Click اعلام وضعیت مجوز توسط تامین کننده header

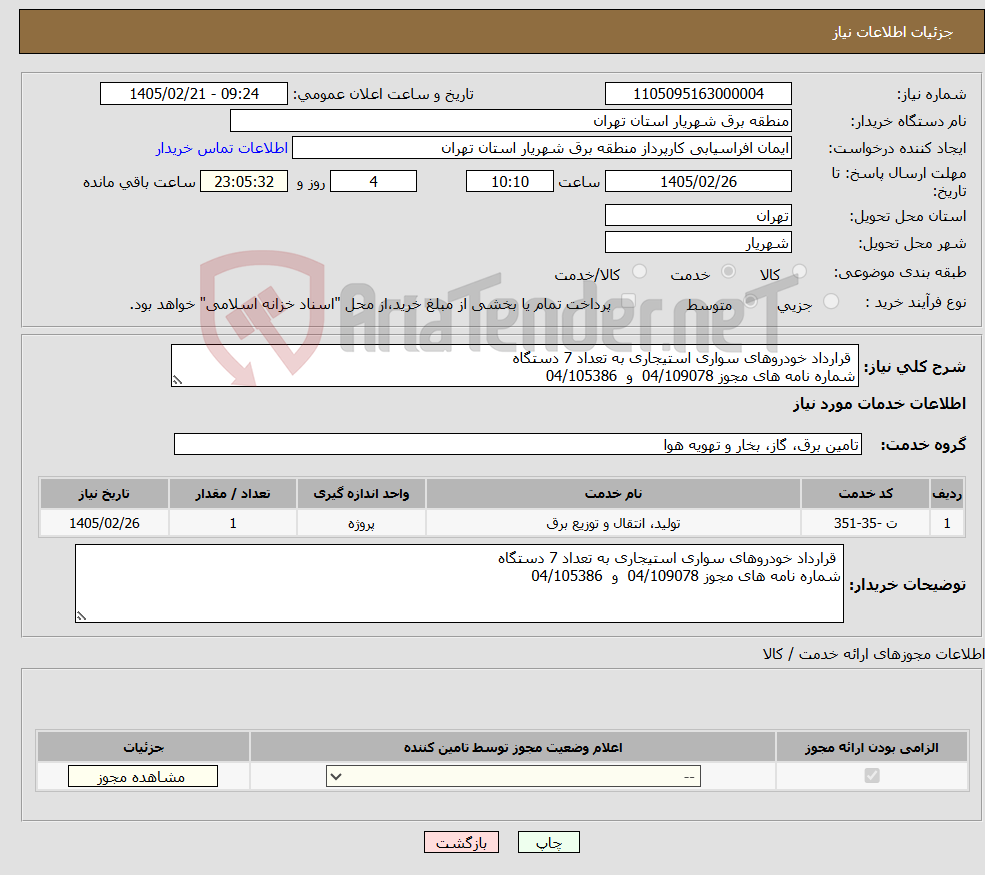pos(513,747)
